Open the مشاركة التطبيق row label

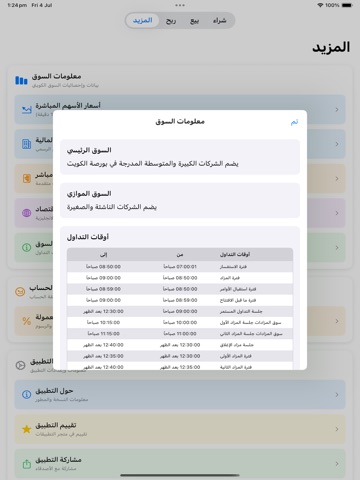tap(58, 460)
